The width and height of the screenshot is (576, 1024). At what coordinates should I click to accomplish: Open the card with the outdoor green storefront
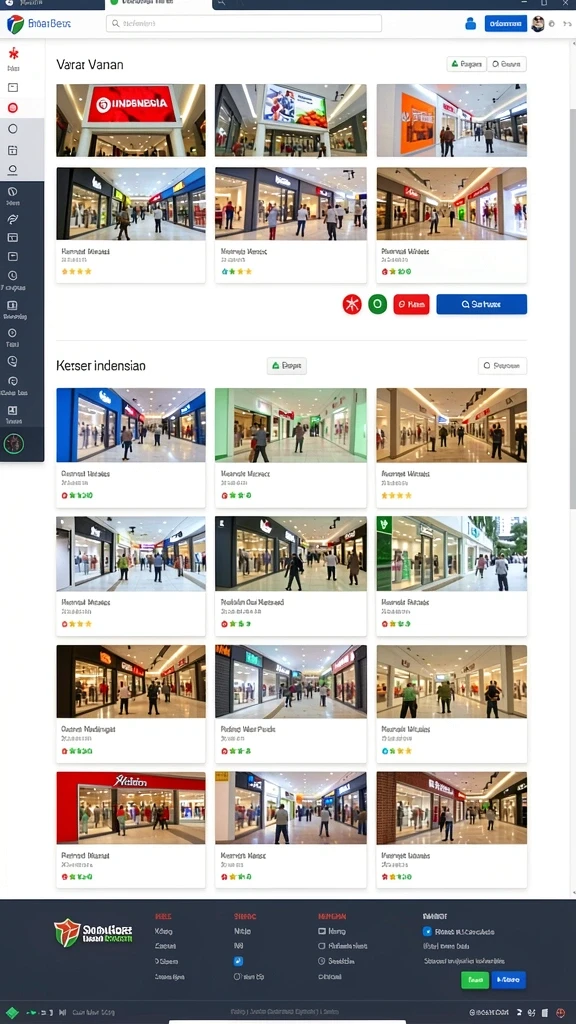point(451,575)
